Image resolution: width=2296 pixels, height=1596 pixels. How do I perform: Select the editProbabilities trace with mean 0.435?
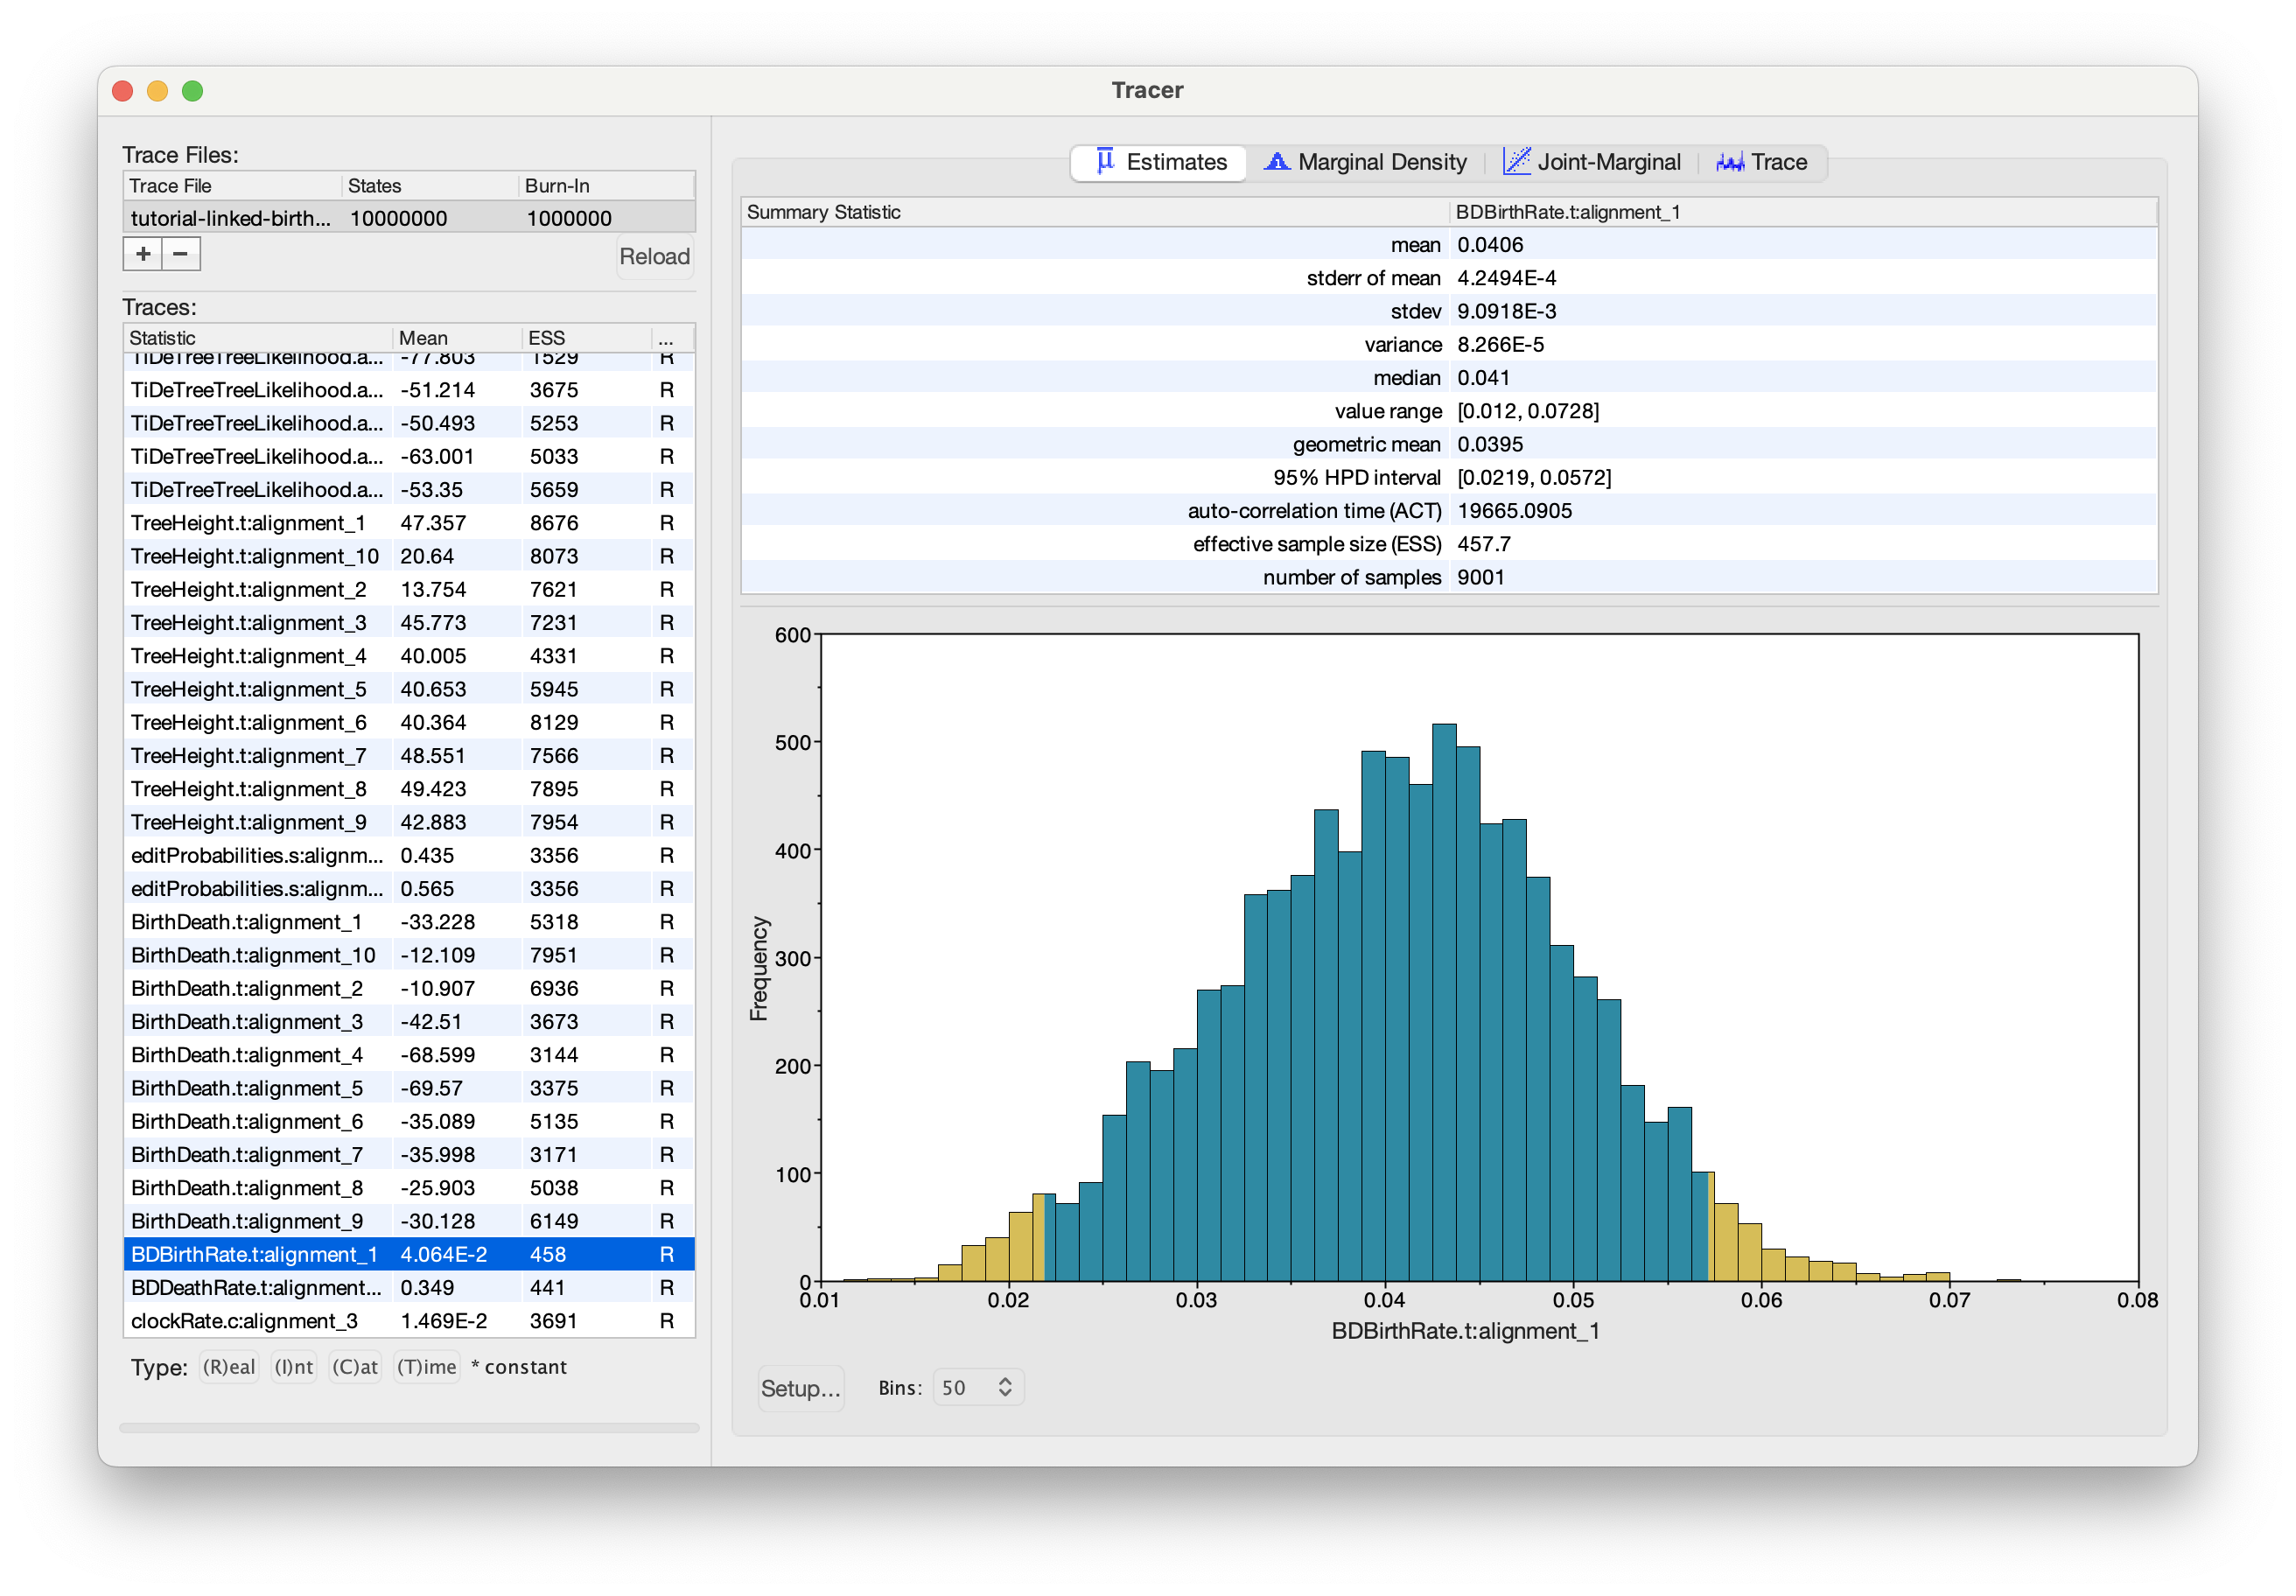(409, 855)
